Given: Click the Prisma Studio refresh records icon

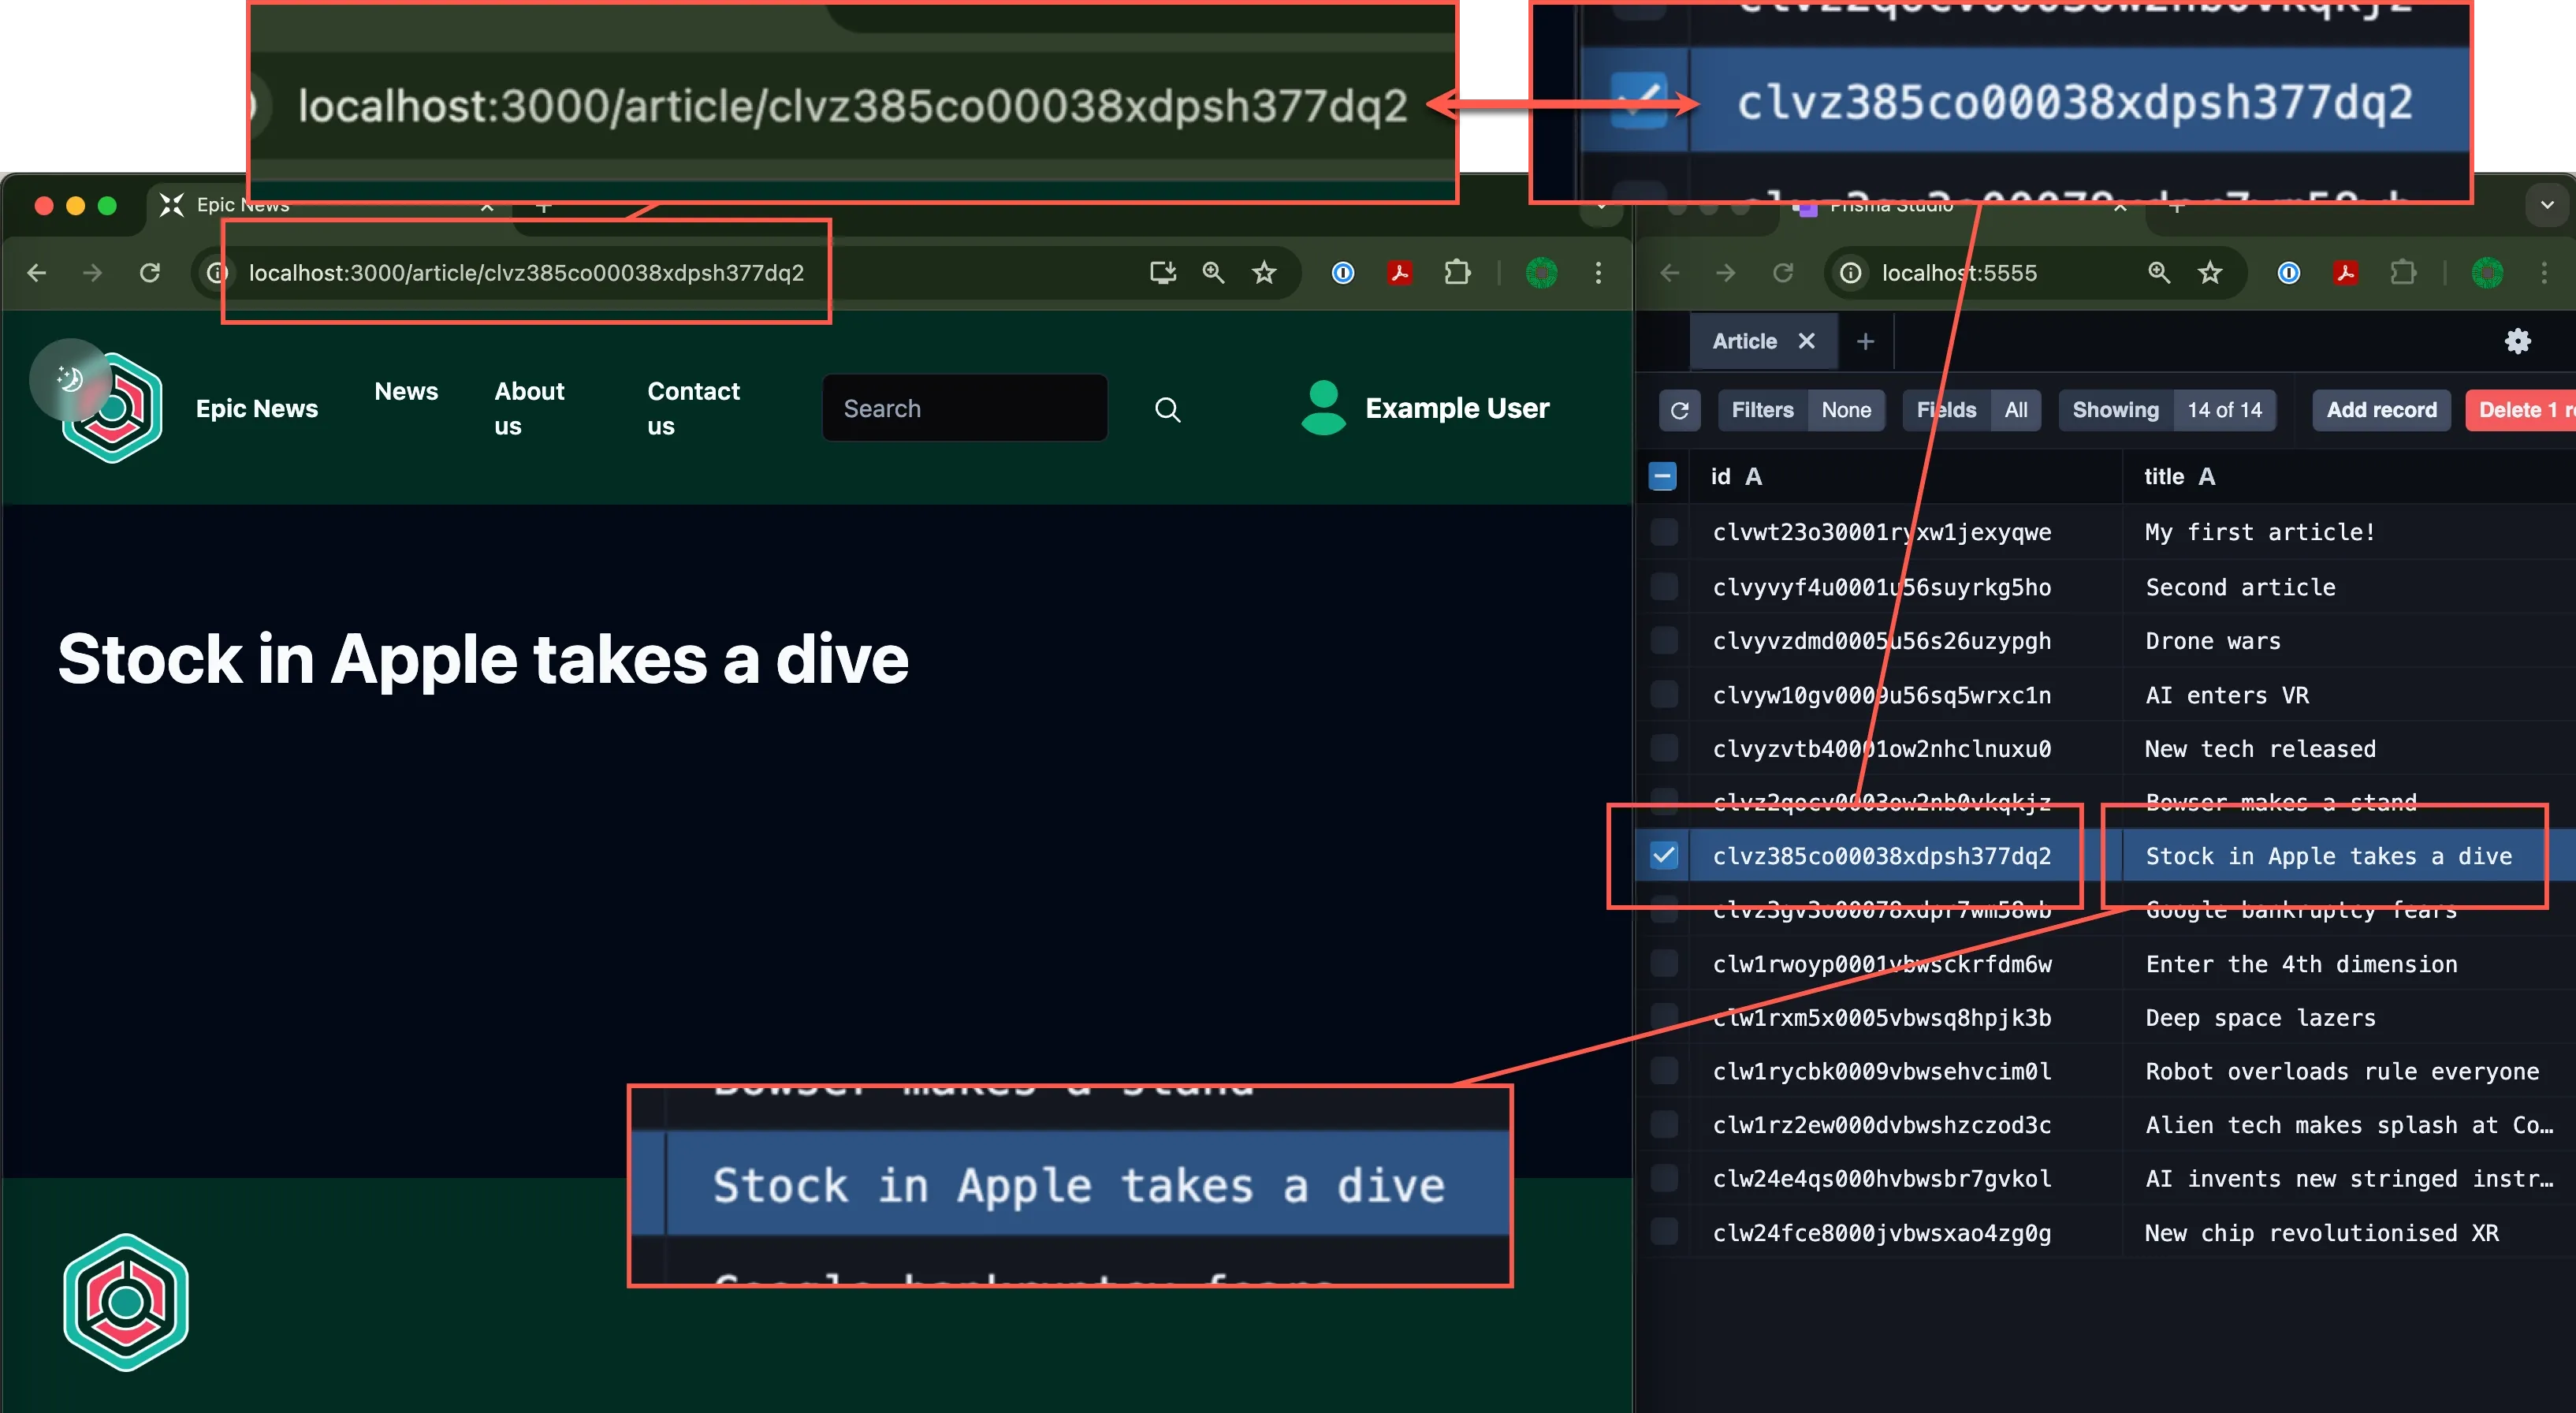Looking at the screenshot, I should tap(1679, 410).
